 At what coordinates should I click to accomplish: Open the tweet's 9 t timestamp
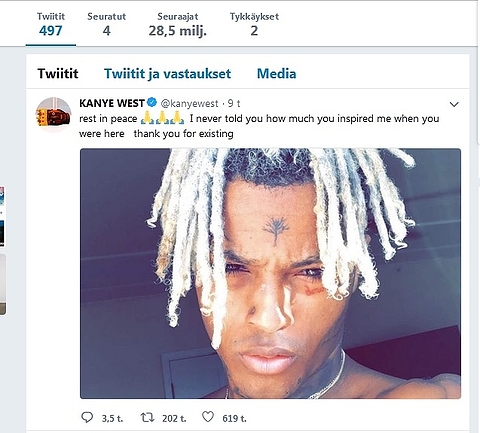pos(234,104)
